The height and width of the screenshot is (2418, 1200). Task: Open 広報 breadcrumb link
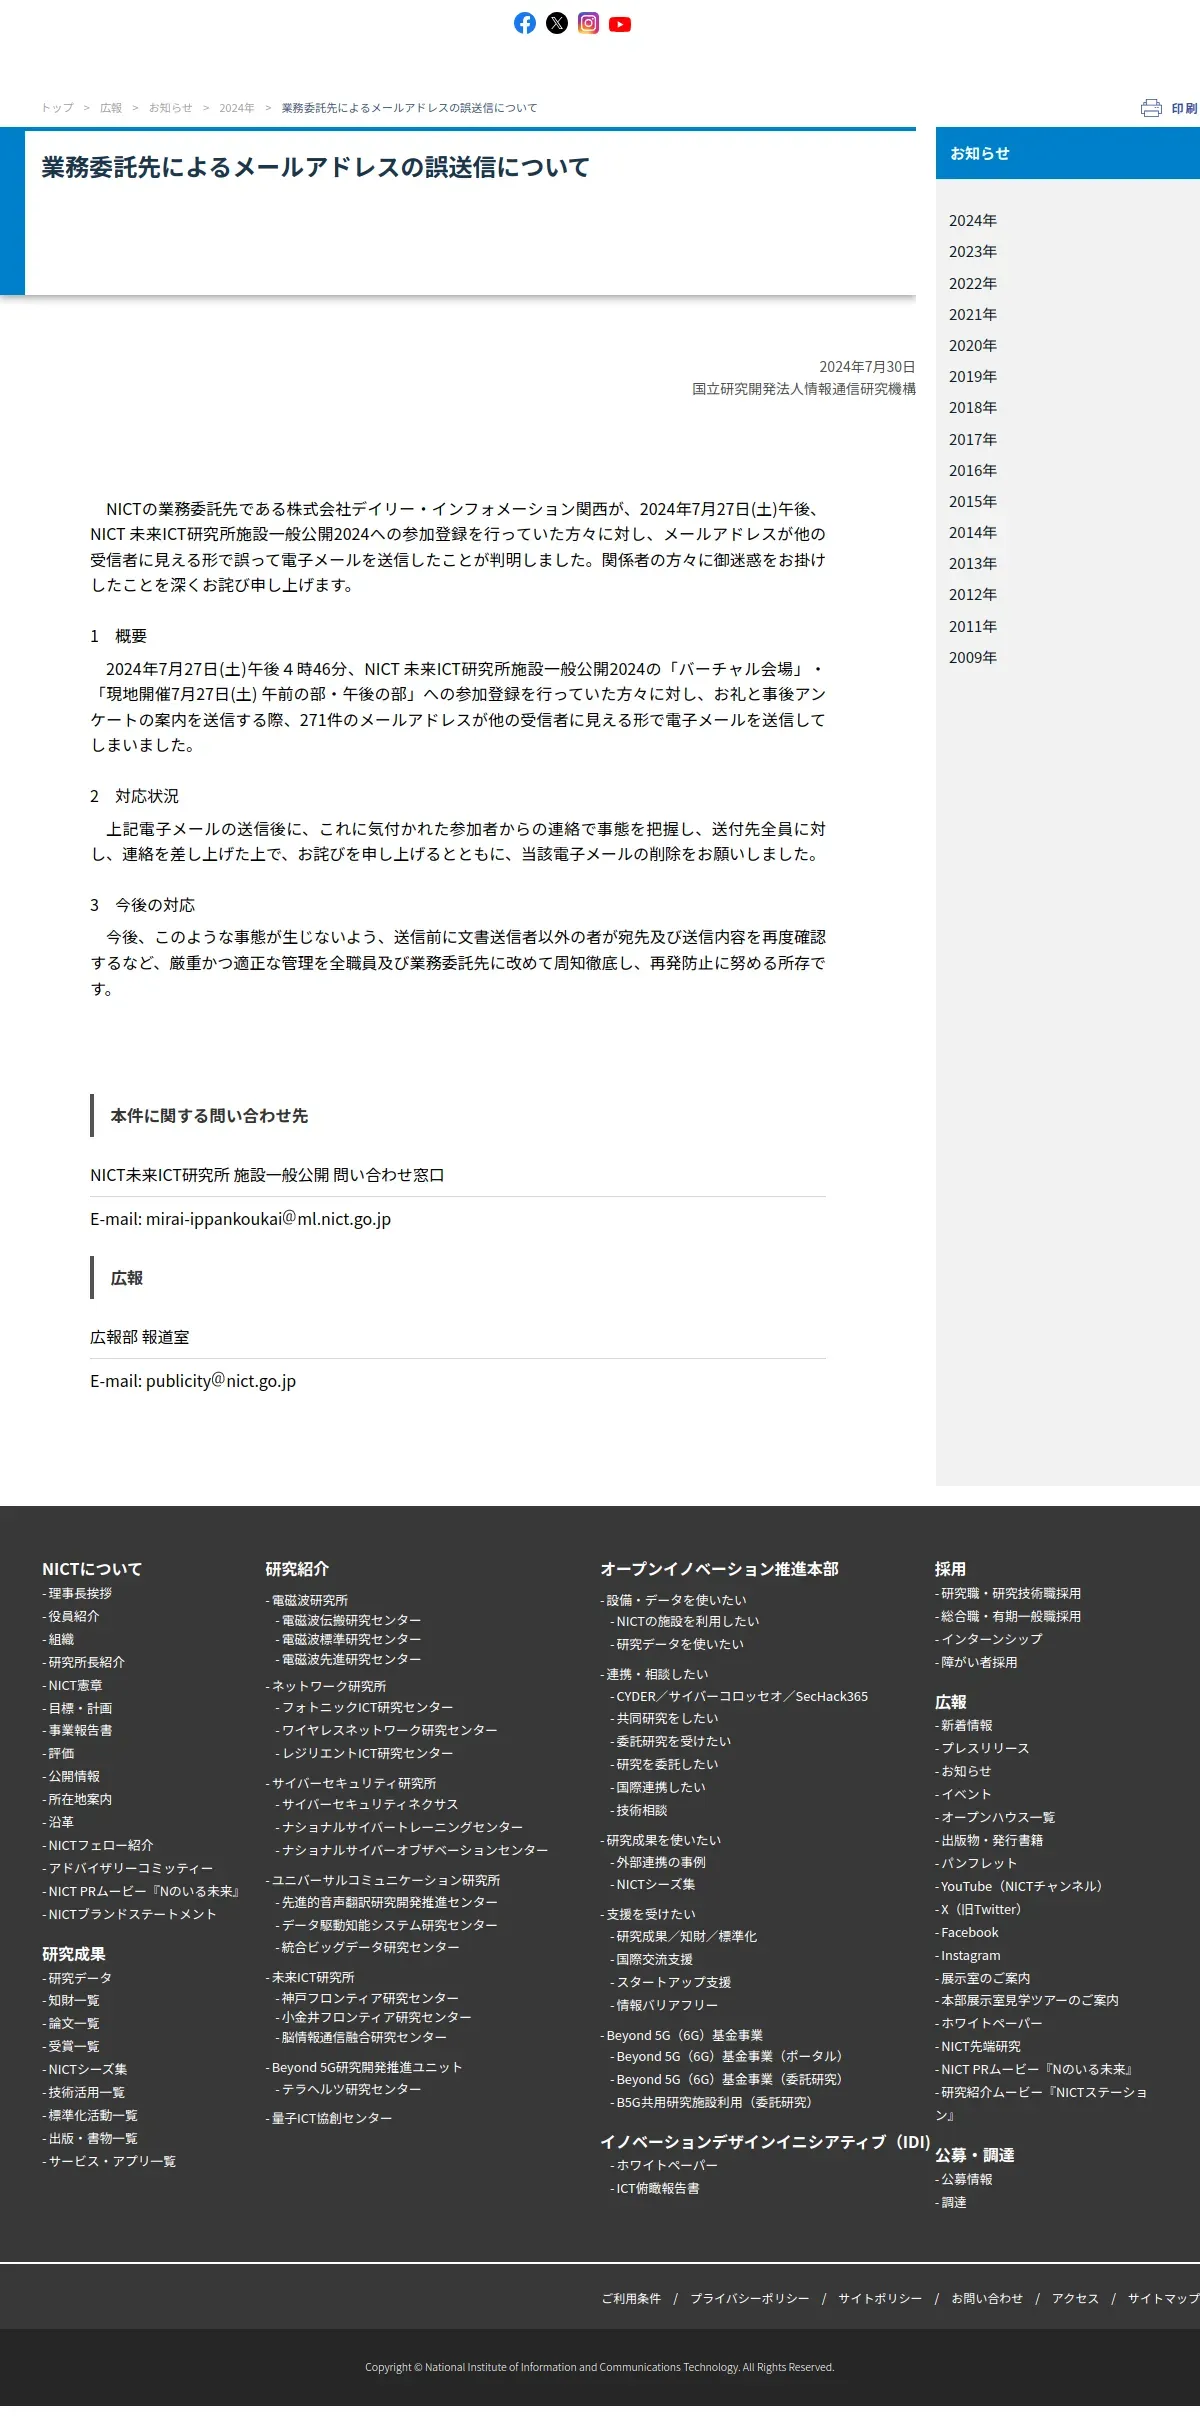(111, 108)
